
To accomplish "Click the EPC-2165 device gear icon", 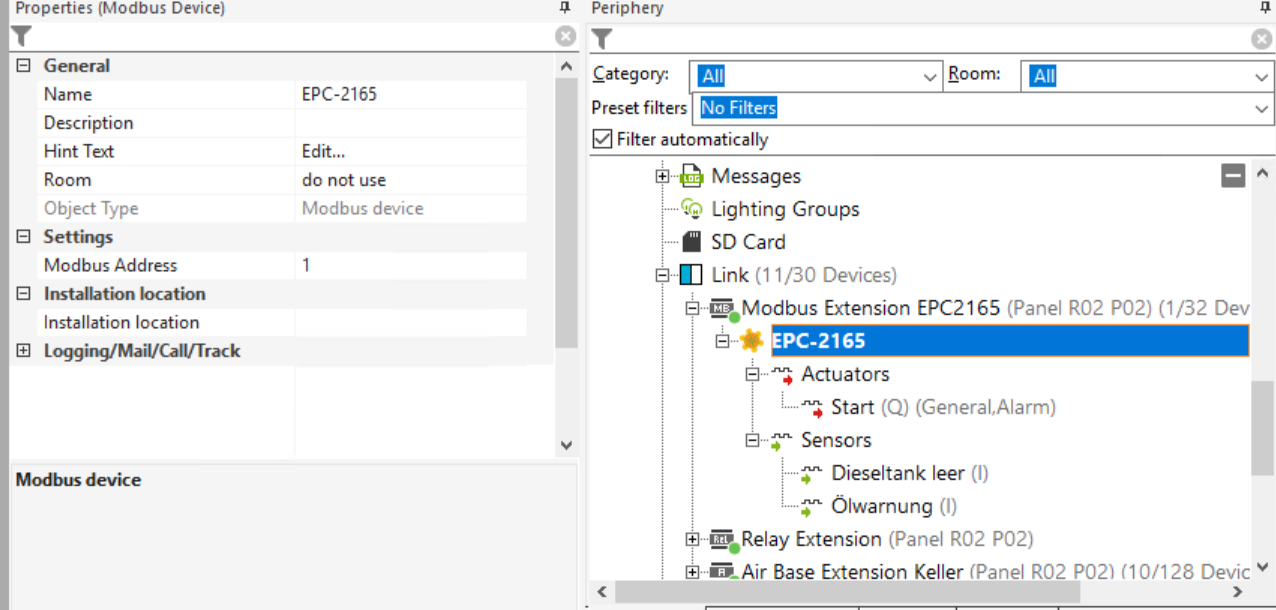I will coord(752,341).
